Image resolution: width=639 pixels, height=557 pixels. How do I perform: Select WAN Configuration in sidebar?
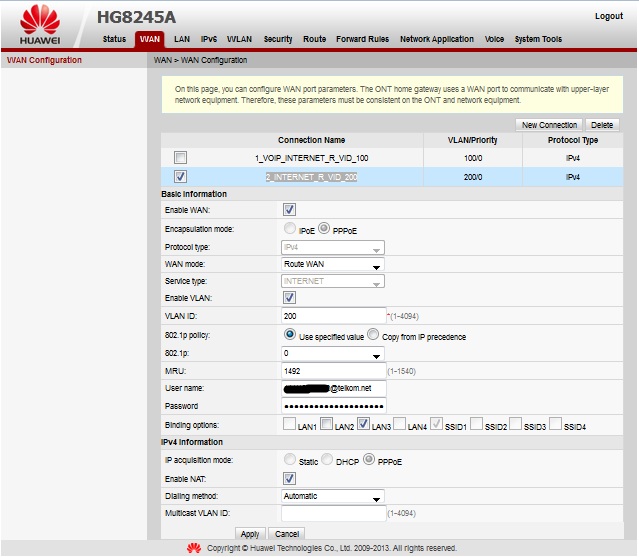(44, 60)
